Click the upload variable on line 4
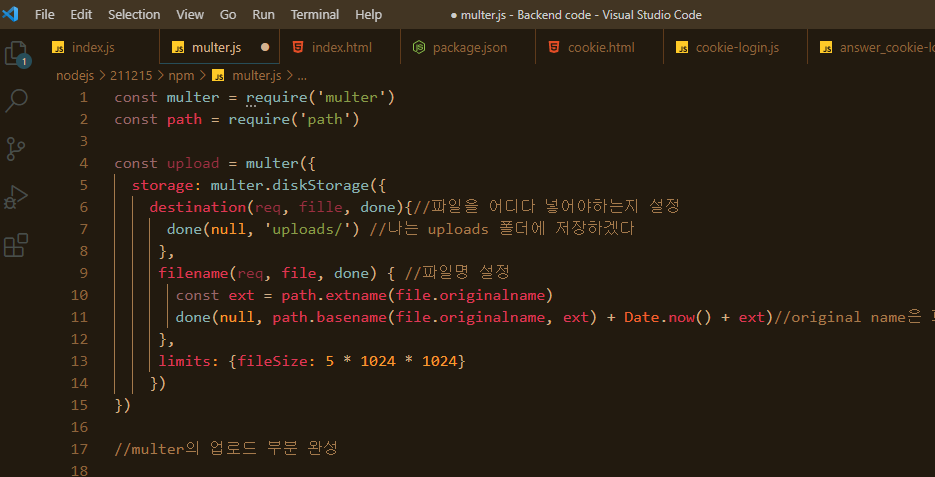The image size is (935, 477). 193,163
